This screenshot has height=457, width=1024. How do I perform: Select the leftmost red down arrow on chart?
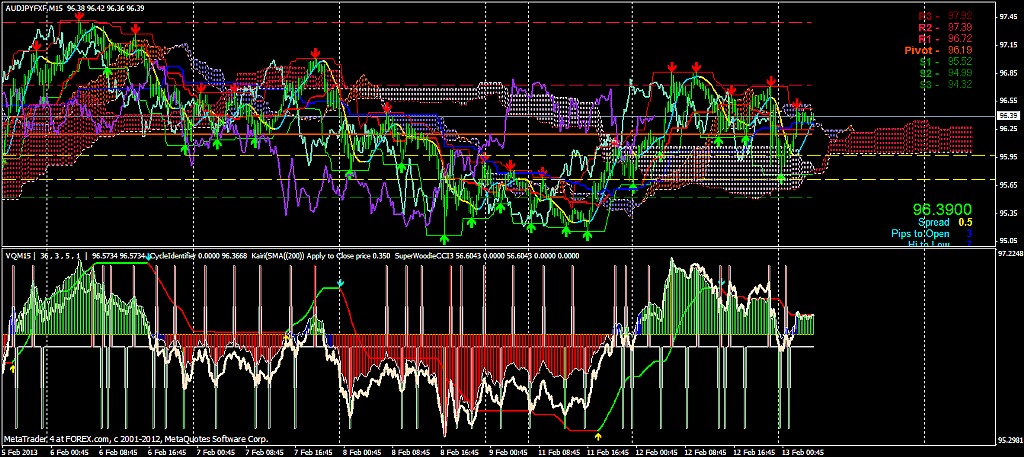[37, 45]
